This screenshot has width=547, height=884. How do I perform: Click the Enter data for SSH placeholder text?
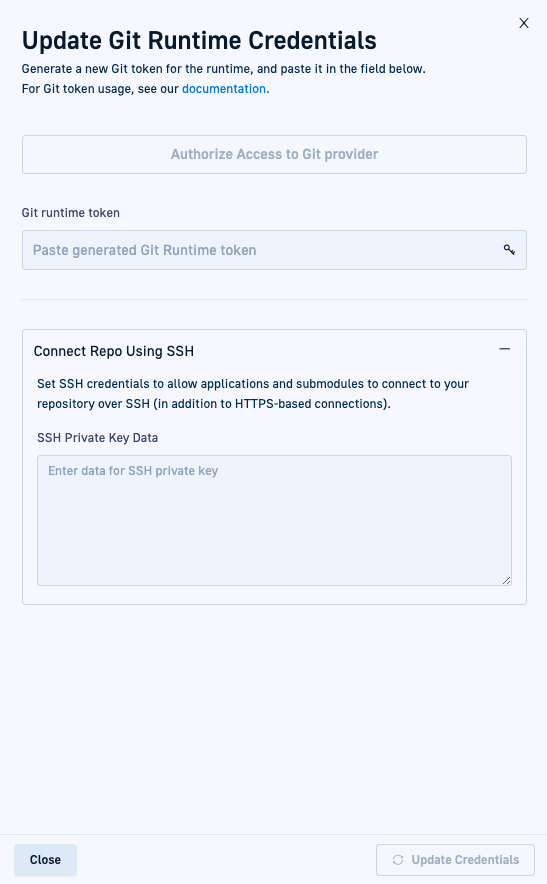133,471
